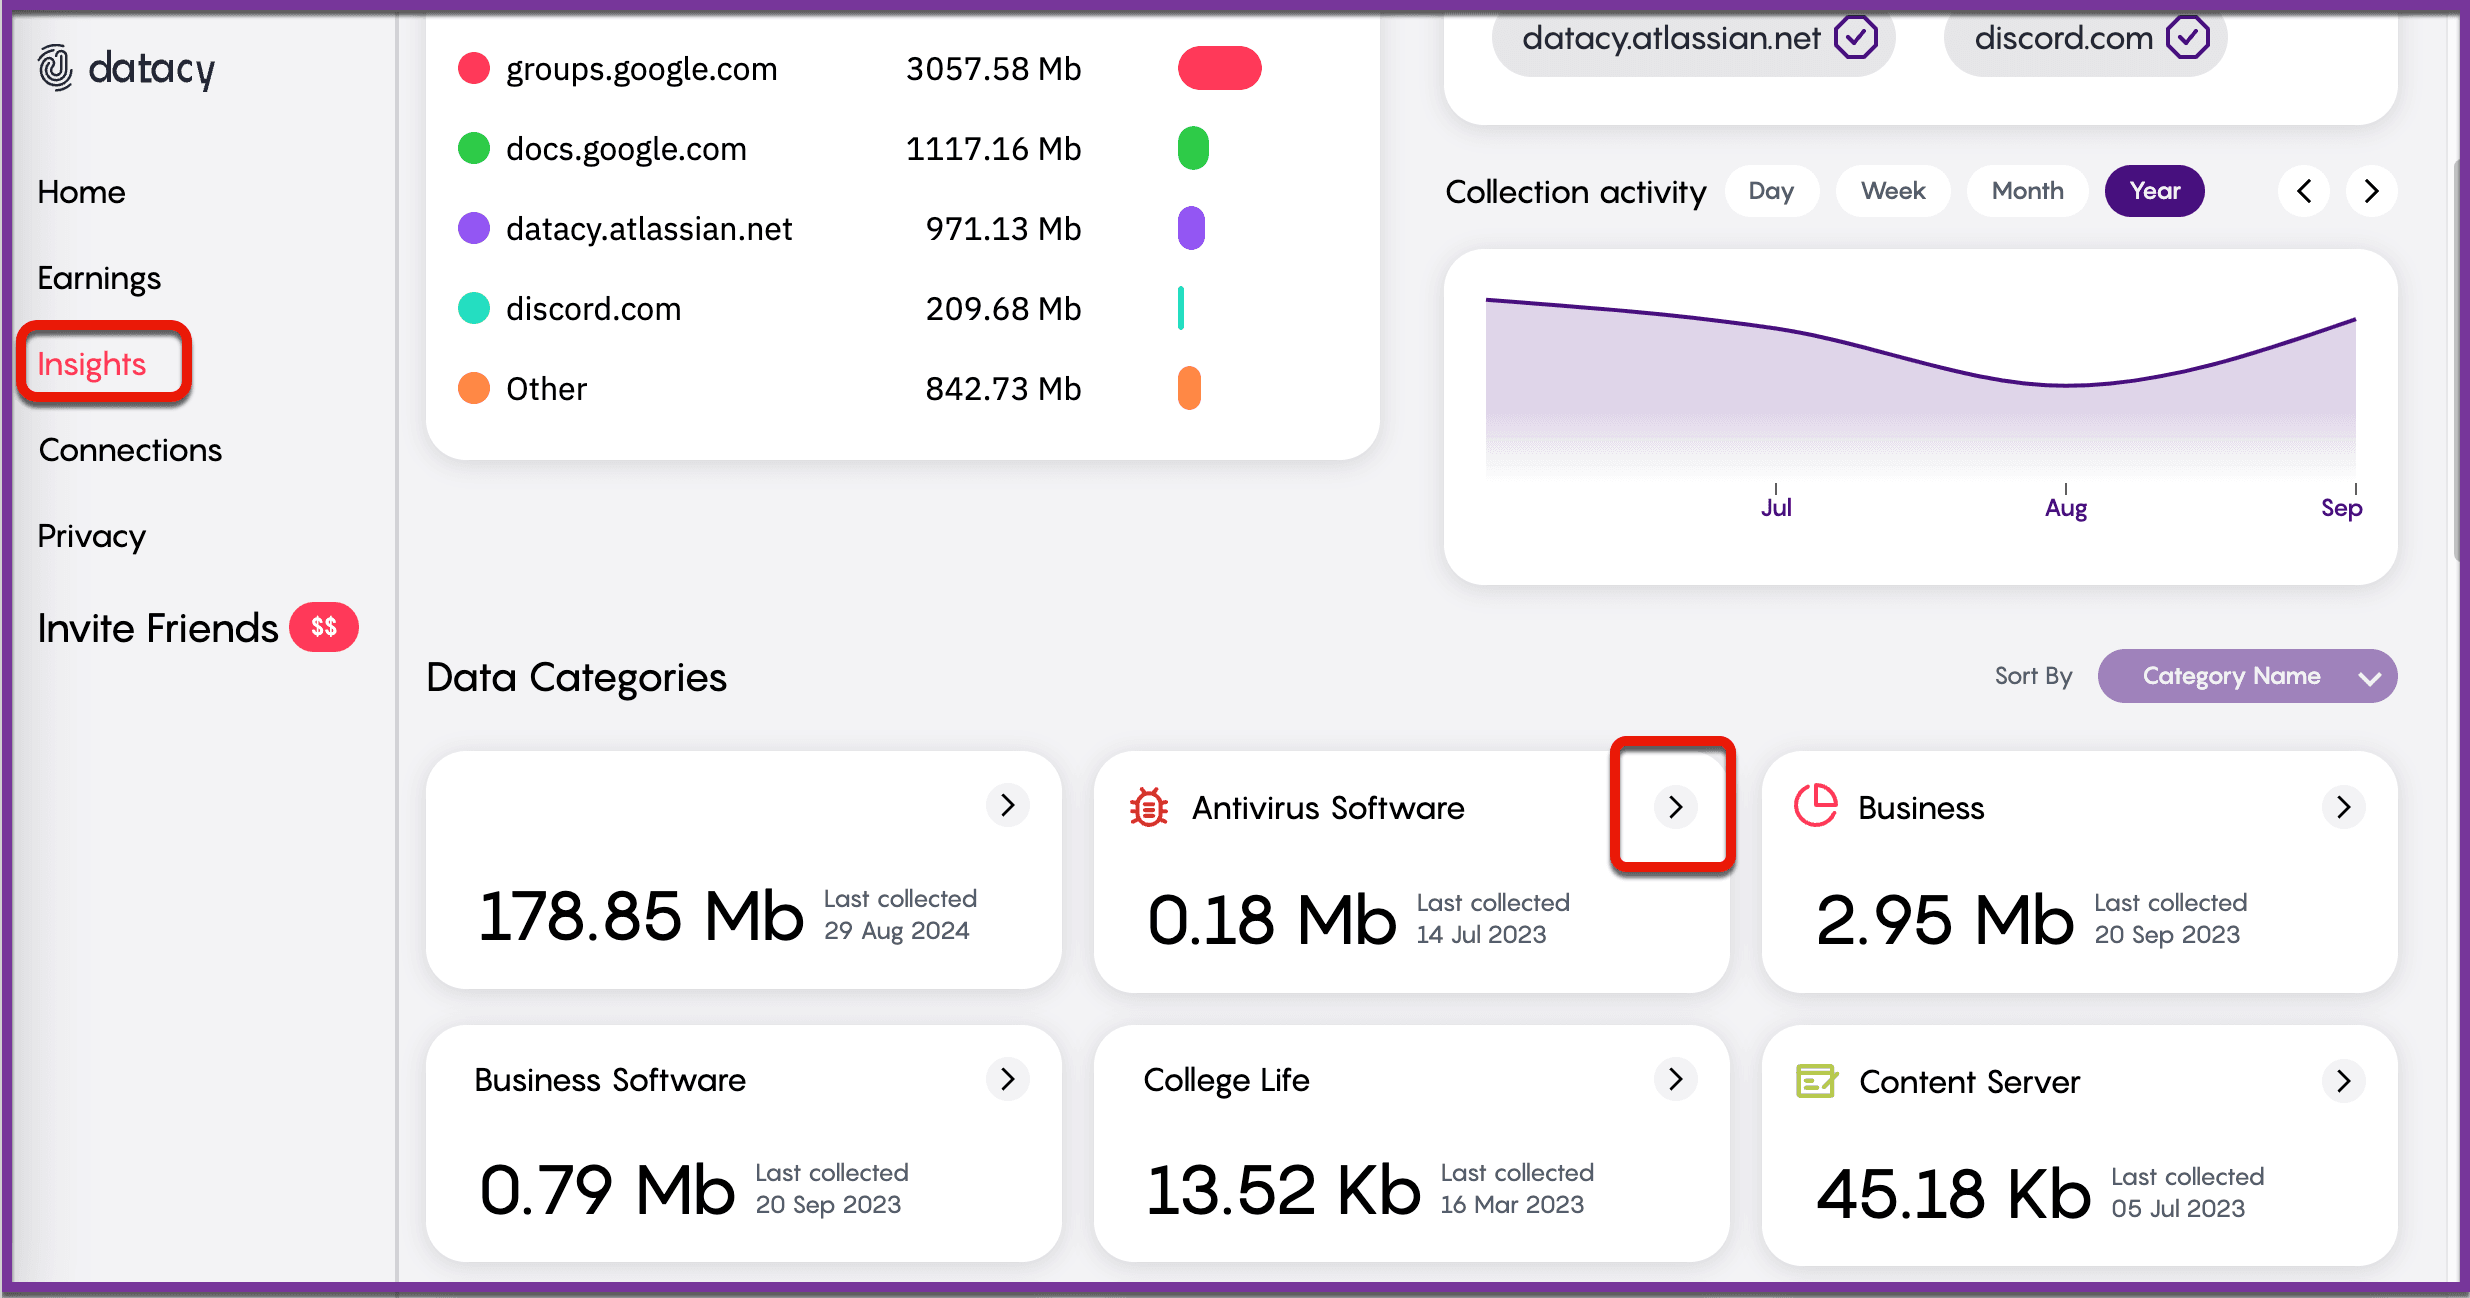The height and width of the screenshot is (1298, 2470).
Task: Click the College Life card title
Action: [1226, 1080]
